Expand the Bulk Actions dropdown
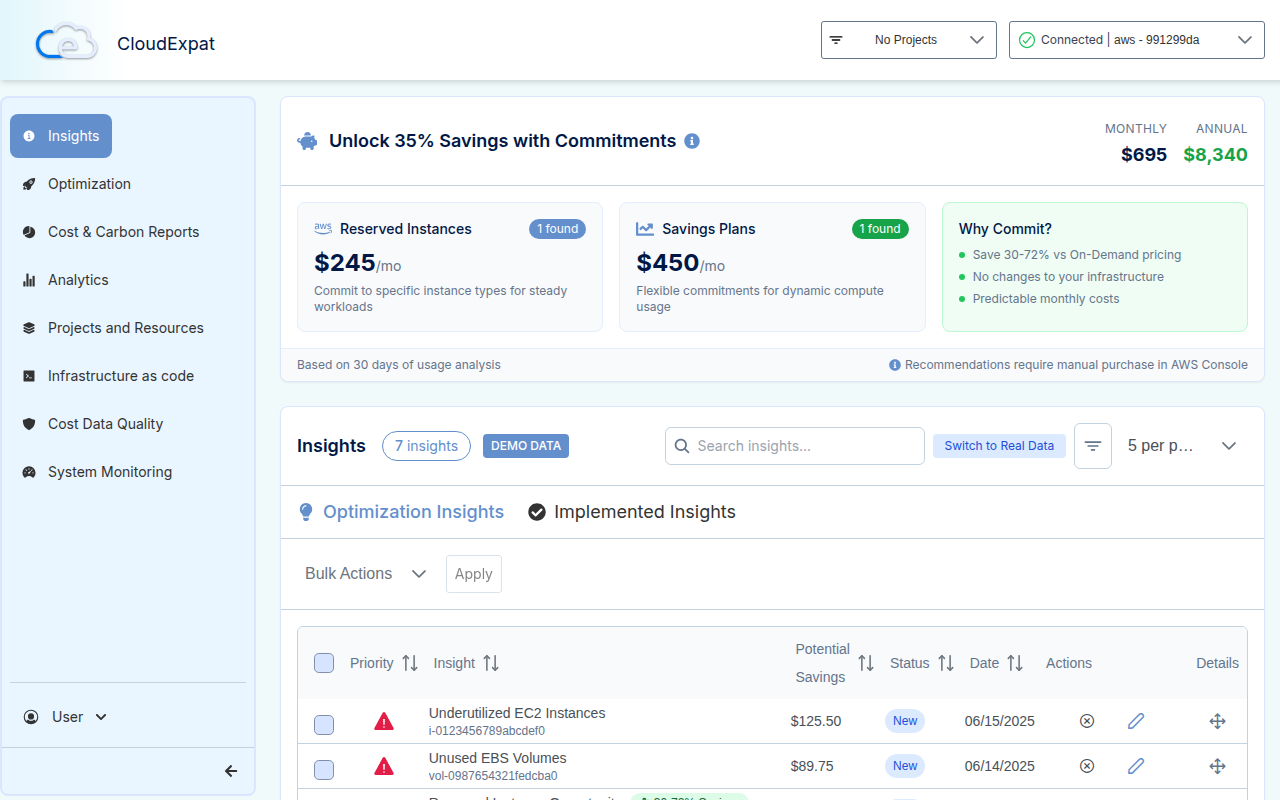1280x800 pixels. pyautogui.click(x=365, y=573)
